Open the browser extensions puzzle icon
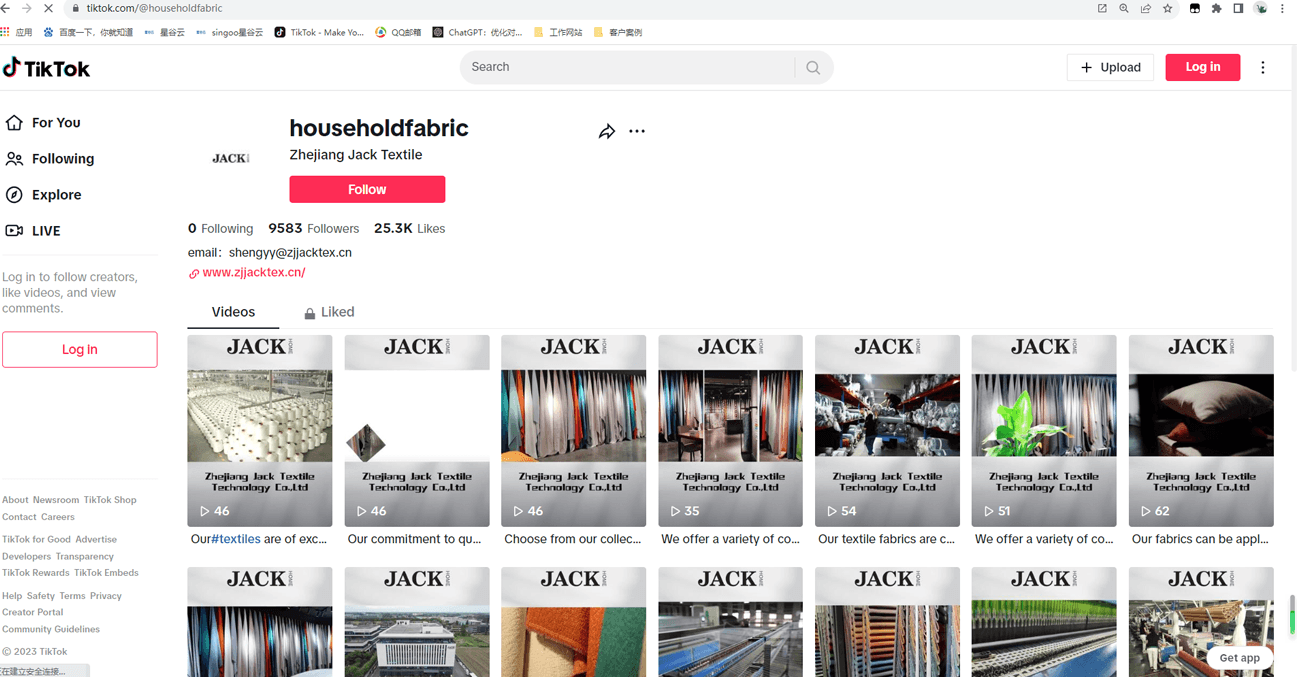 (1216, 8)
